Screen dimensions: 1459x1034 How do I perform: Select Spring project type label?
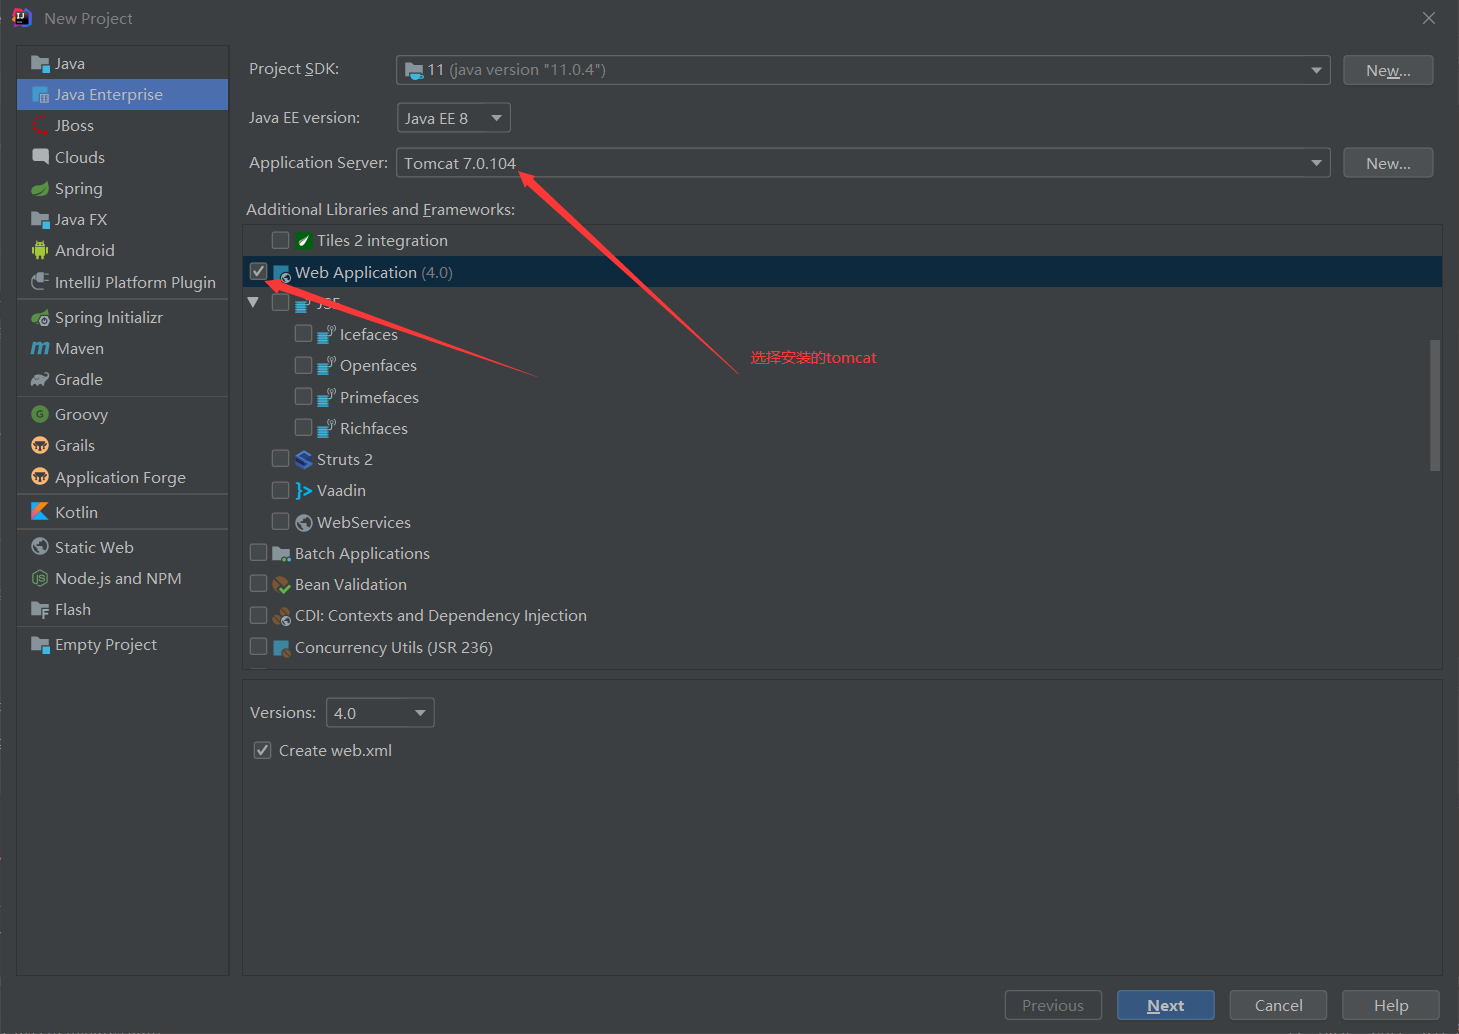tap(79, 189)
